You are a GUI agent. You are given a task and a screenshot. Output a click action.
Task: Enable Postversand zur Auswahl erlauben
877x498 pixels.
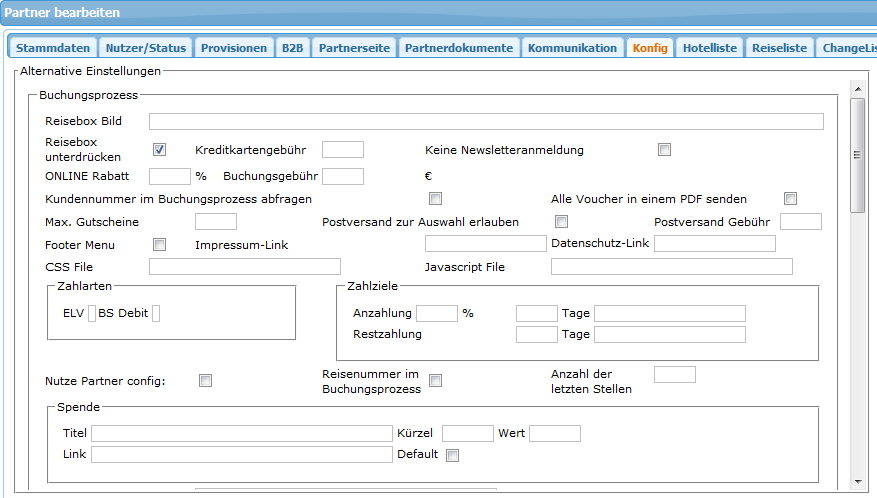click(x=562, y=221)
